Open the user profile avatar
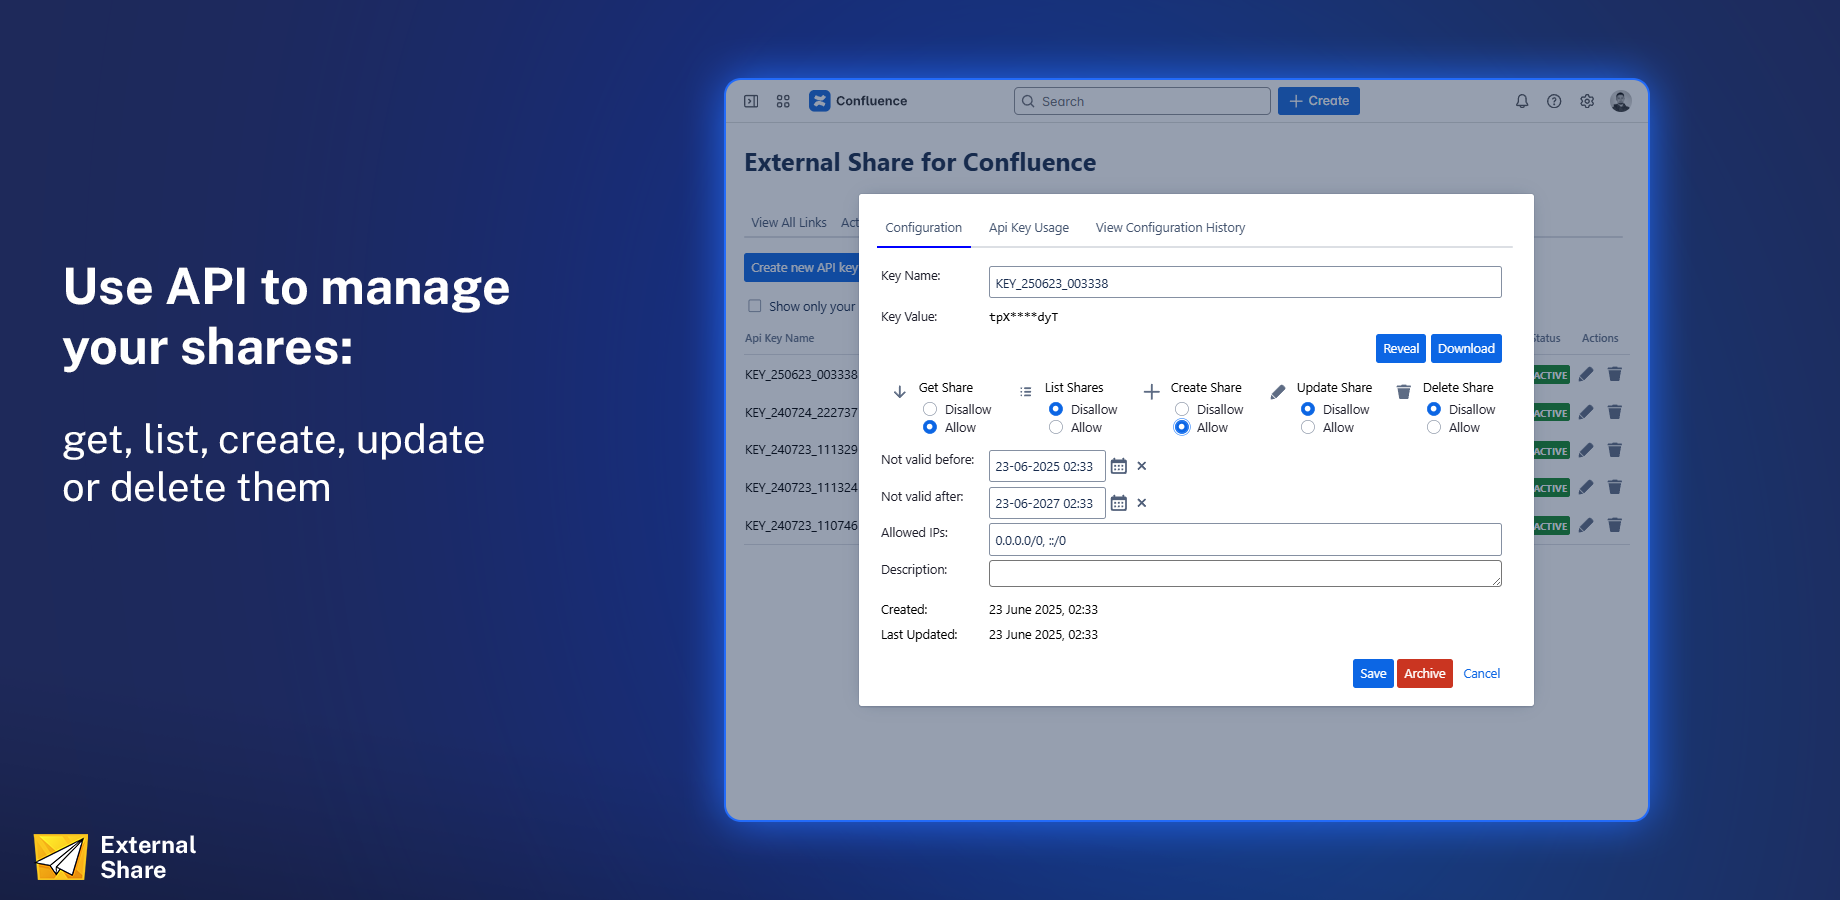 [1621, 101]
